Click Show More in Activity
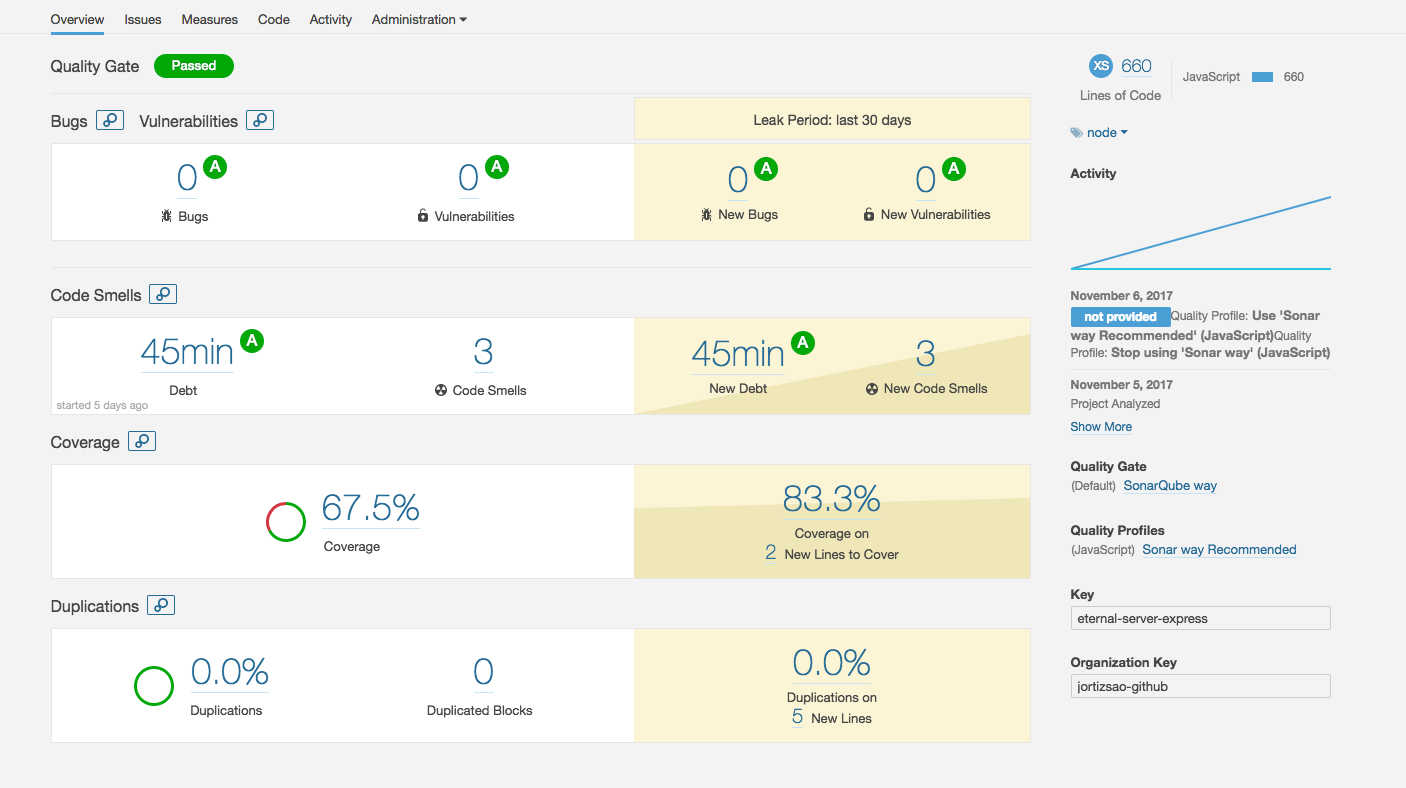Image resolution: width=1406 pixels, height=788 pixels. [1101, 426]
